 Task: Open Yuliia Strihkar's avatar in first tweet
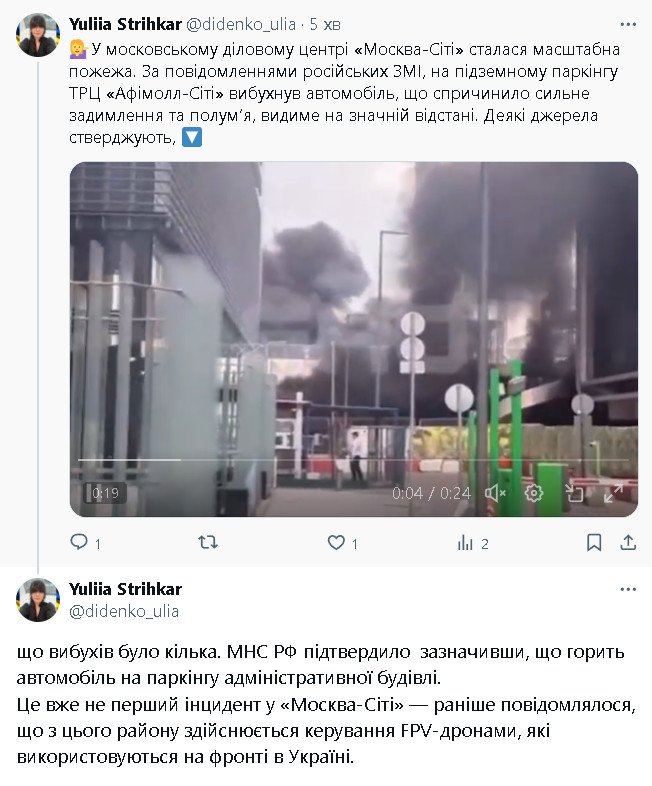point(38,36)
